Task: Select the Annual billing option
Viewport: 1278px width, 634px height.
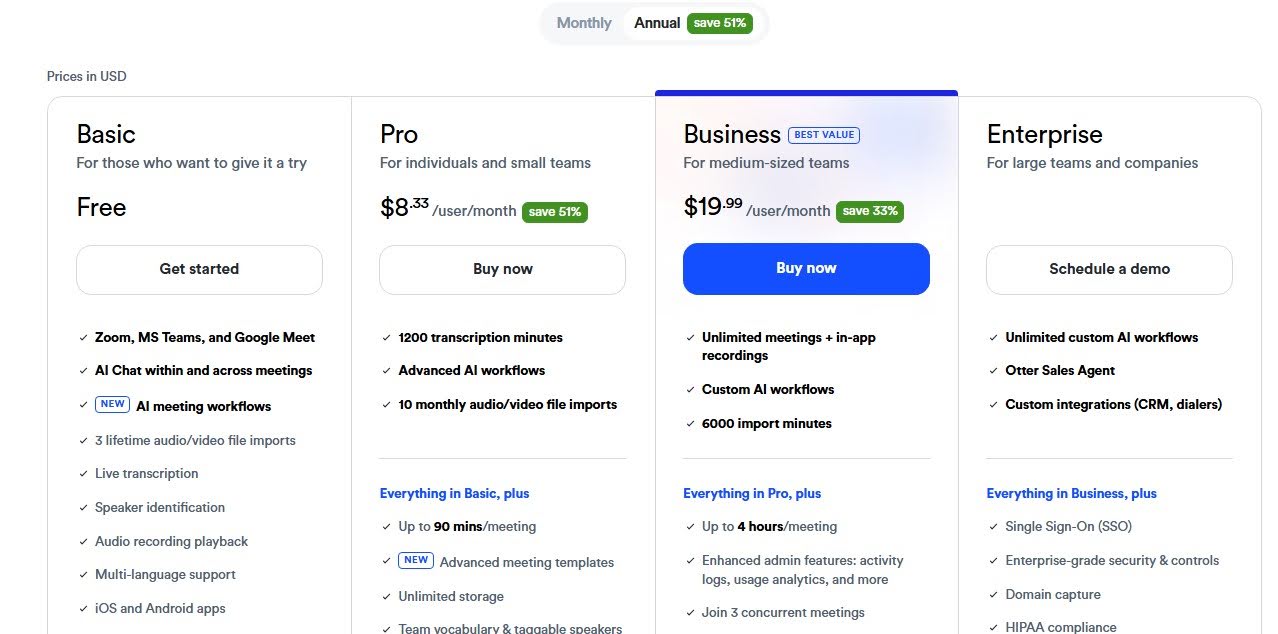Action: point(657,23)
